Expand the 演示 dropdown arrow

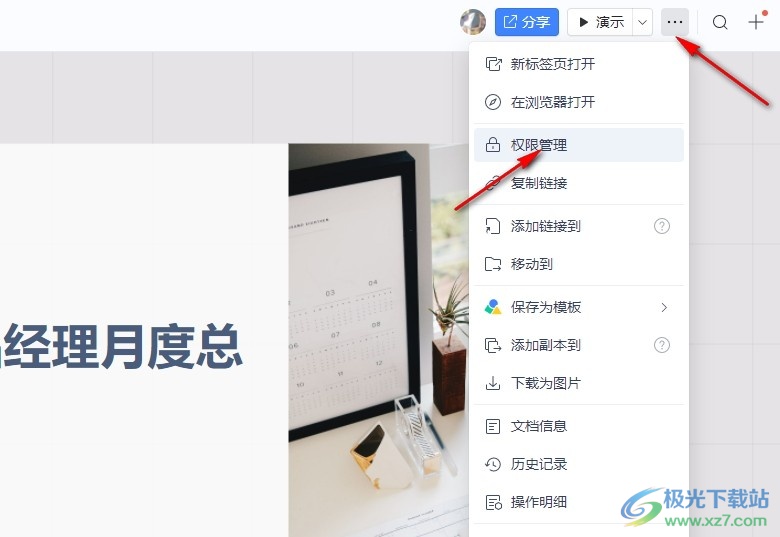click(643, 22)
